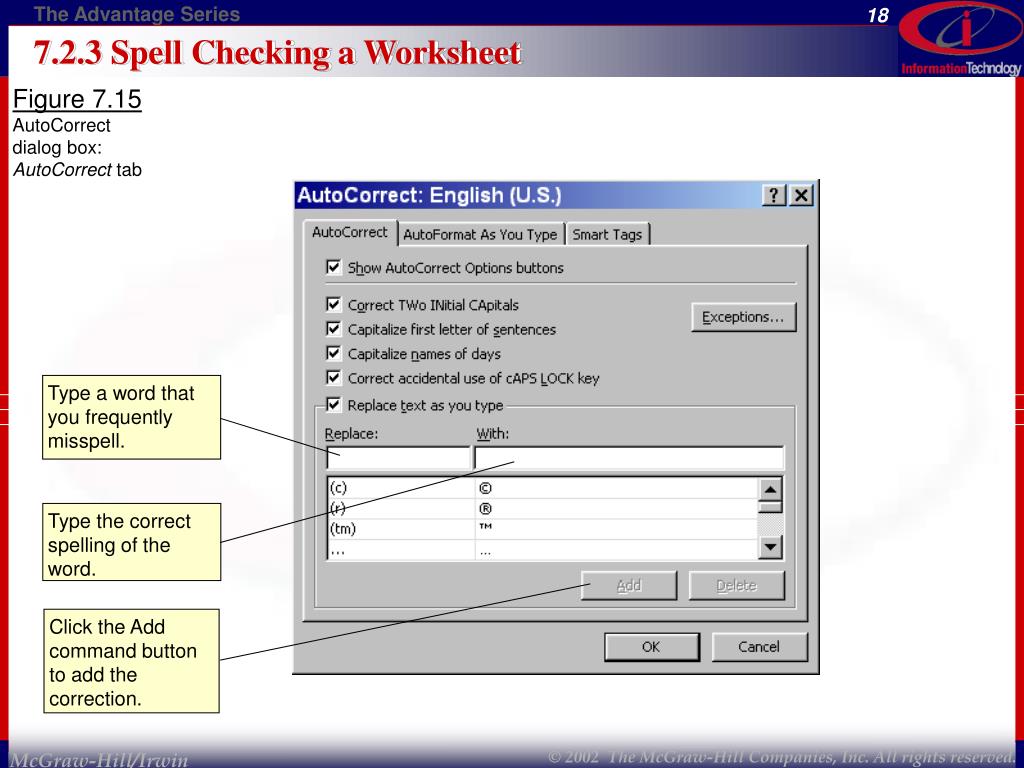Open the AutoFormat As You Type tab
Viewport: 1024px width, 768px height.
[x=480, y=234]
